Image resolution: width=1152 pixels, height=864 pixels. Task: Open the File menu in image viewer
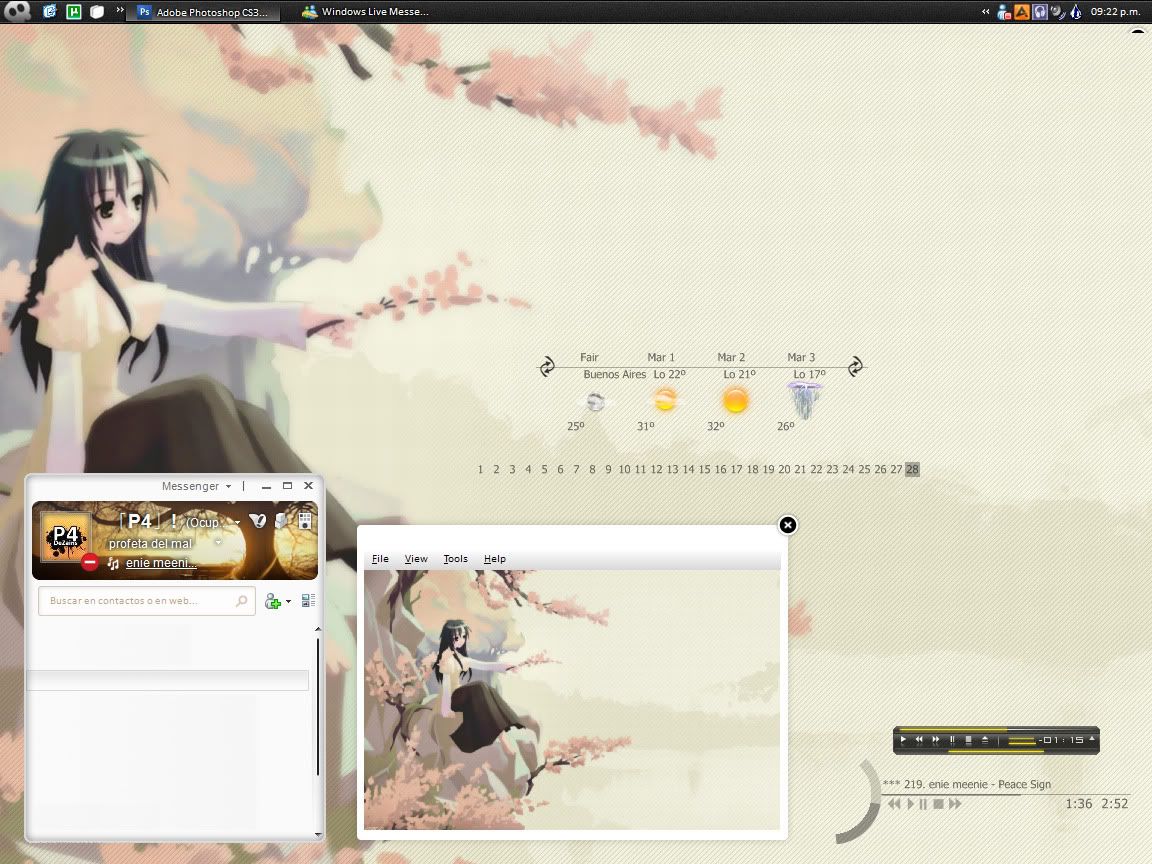pyautogui.click(x=380, y=558)
